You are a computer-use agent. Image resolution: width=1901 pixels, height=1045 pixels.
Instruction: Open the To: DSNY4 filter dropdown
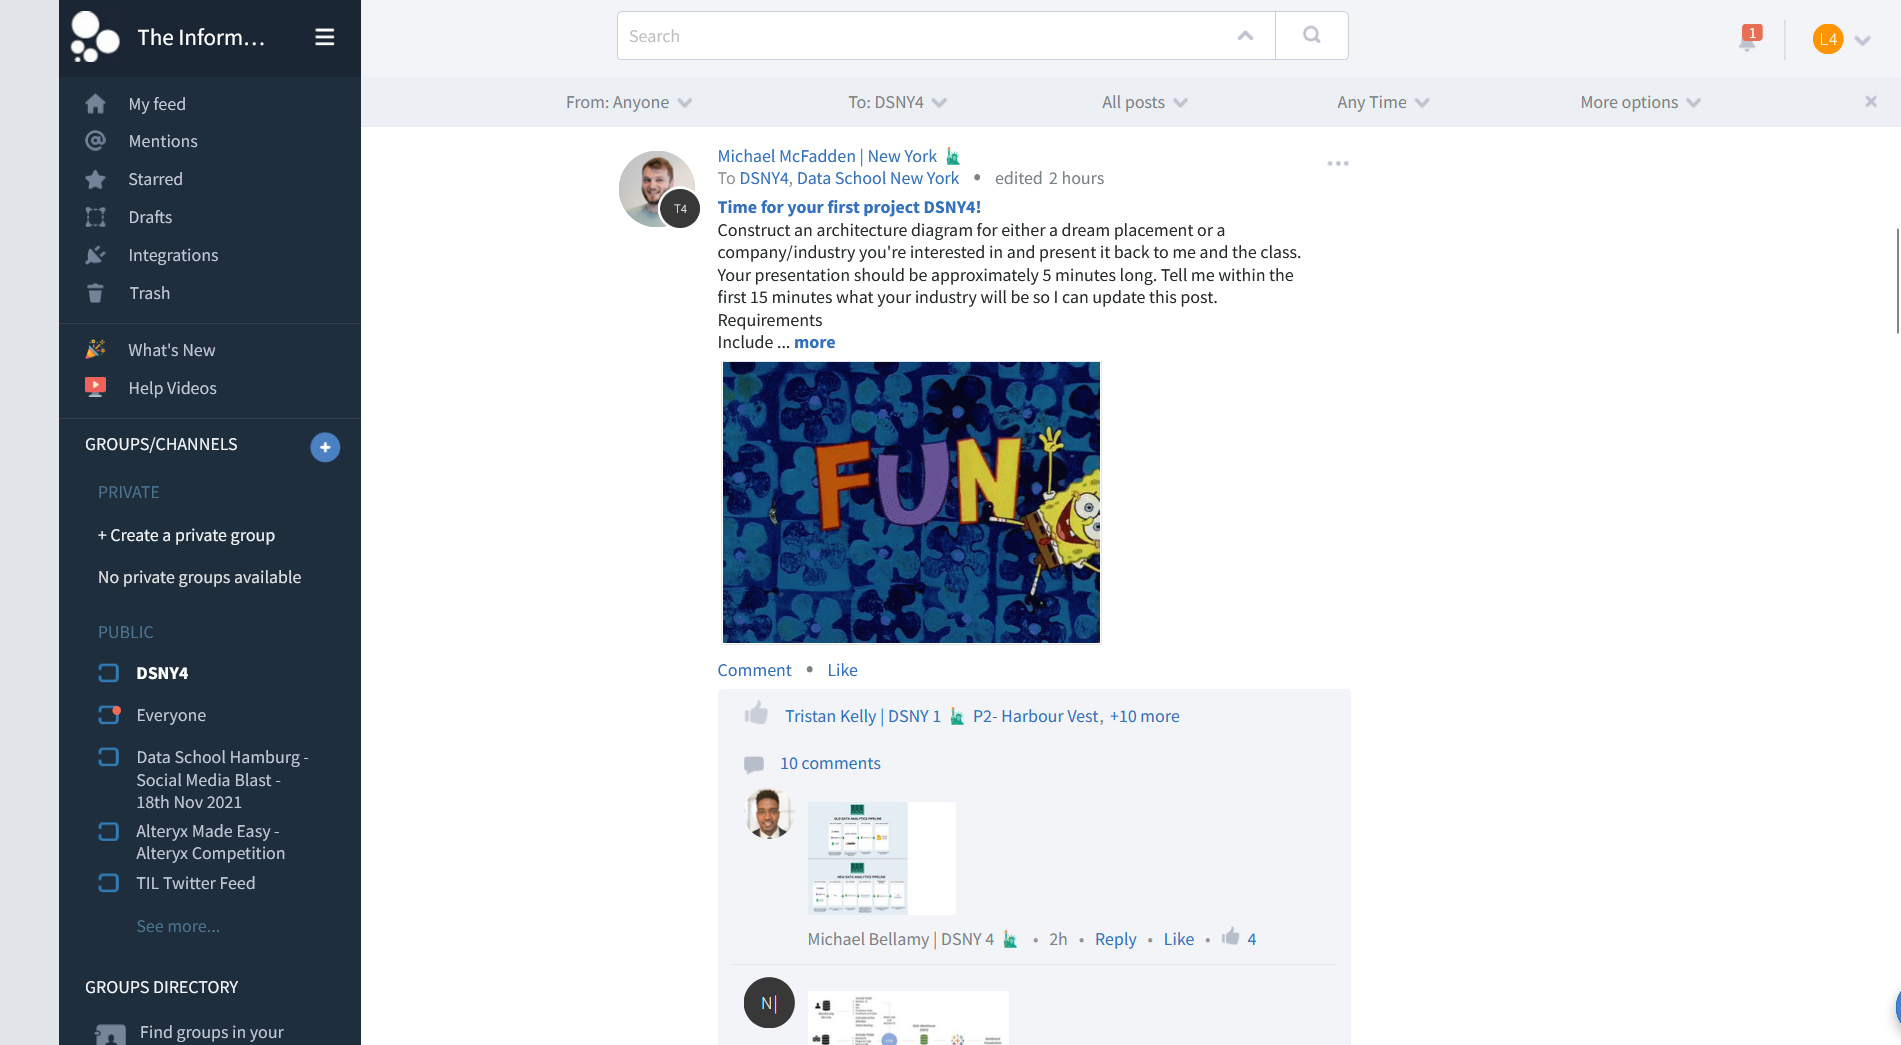(897, 102)
